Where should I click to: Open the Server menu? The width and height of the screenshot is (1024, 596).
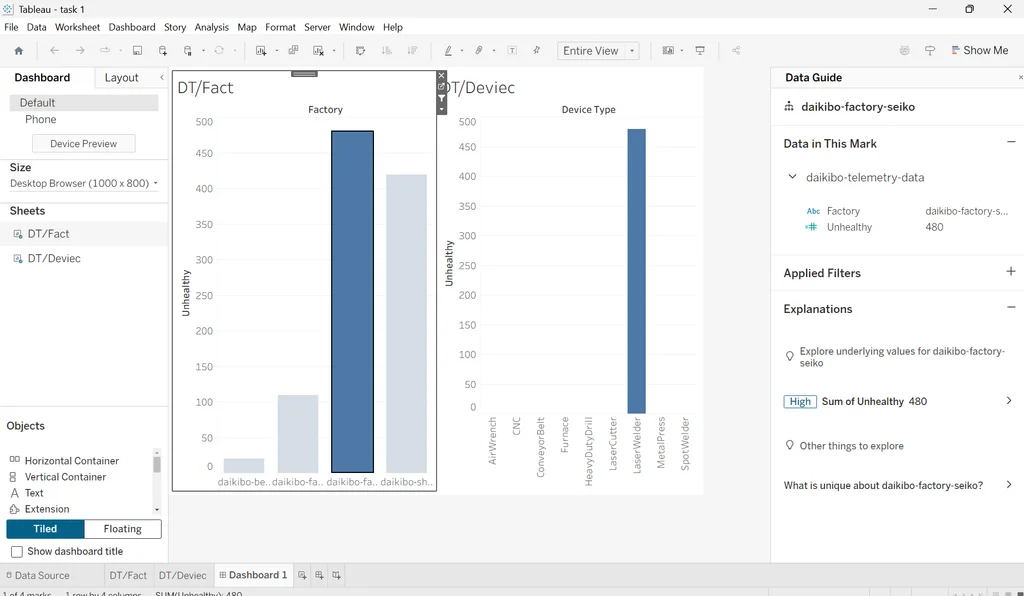coord(317,27)
